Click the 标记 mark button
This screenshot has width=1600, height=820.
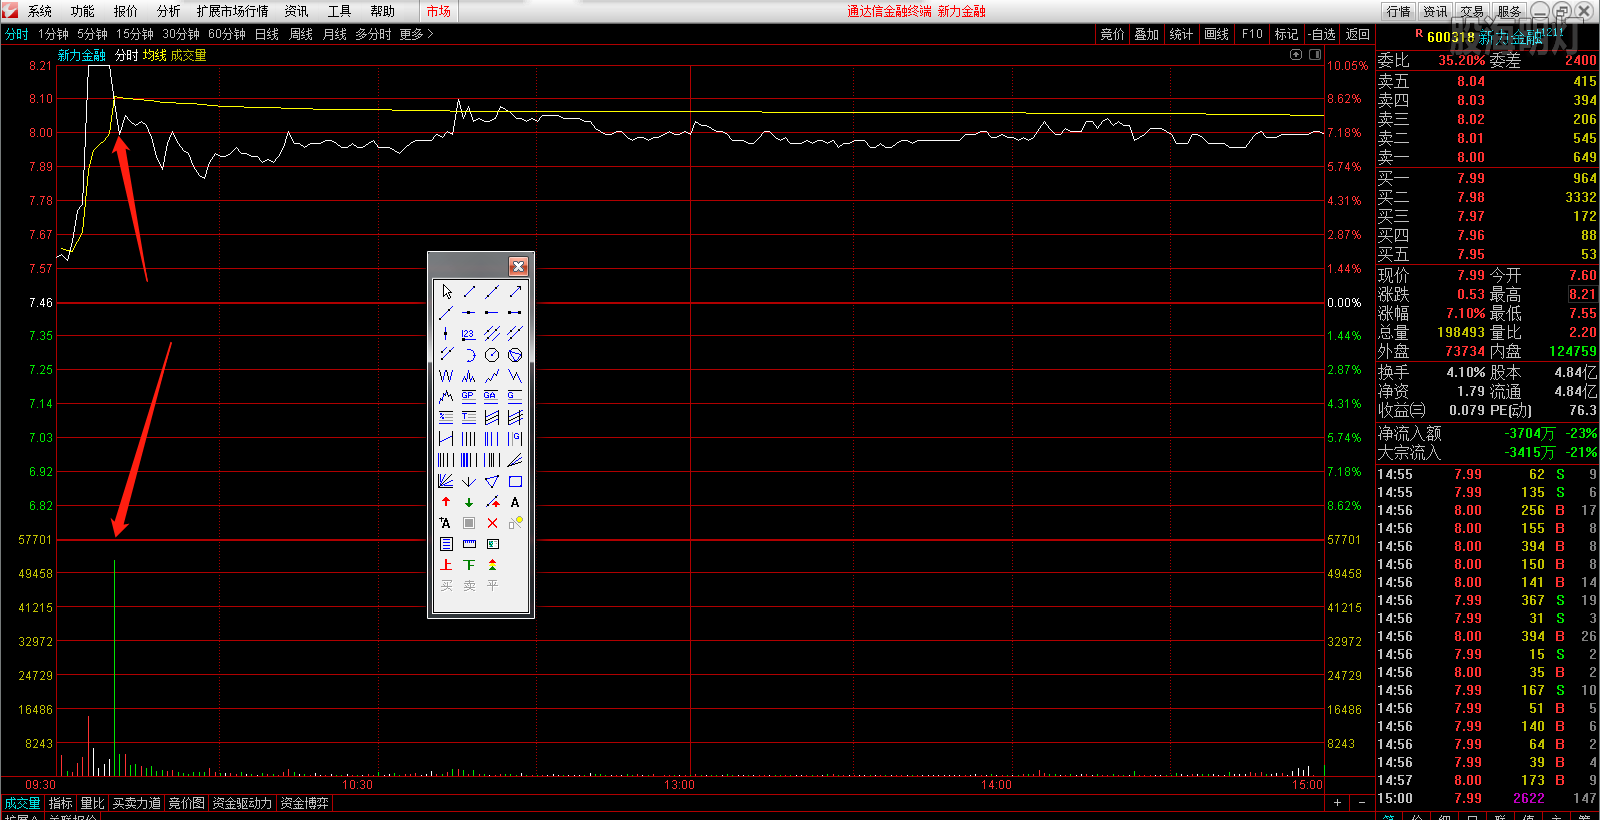1287,34
